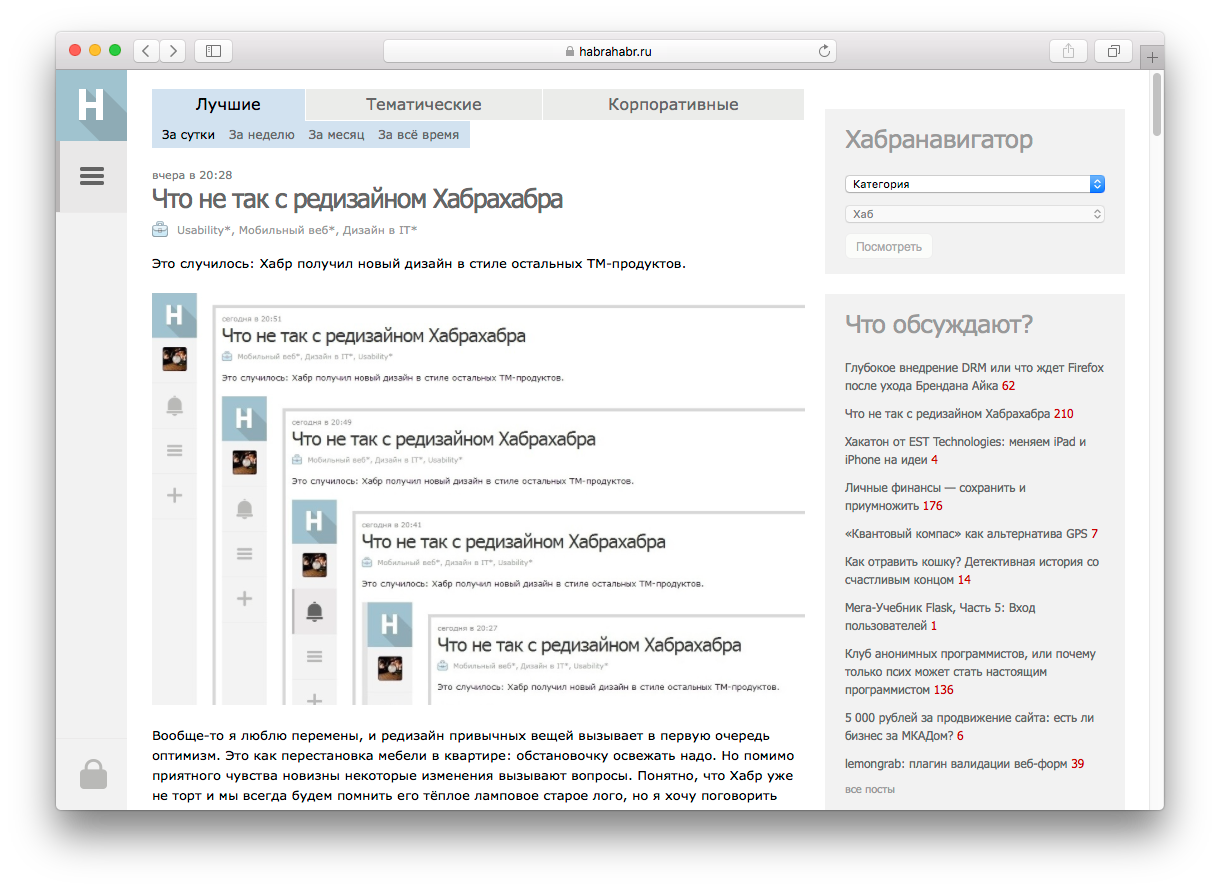The width and height of the screenshot is (1220, 890).
Task: Click the page vertical scrollbar
Action: 1157,104
